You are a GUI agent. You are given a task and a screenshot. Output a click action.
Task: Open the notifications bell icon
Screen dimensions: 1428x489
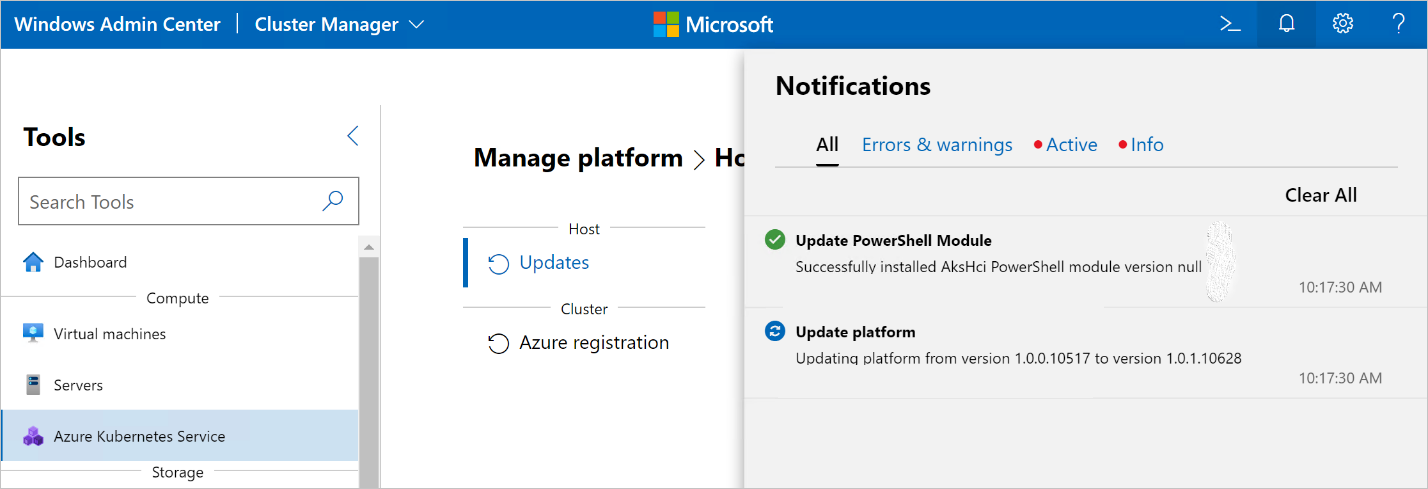(1287, 24)
